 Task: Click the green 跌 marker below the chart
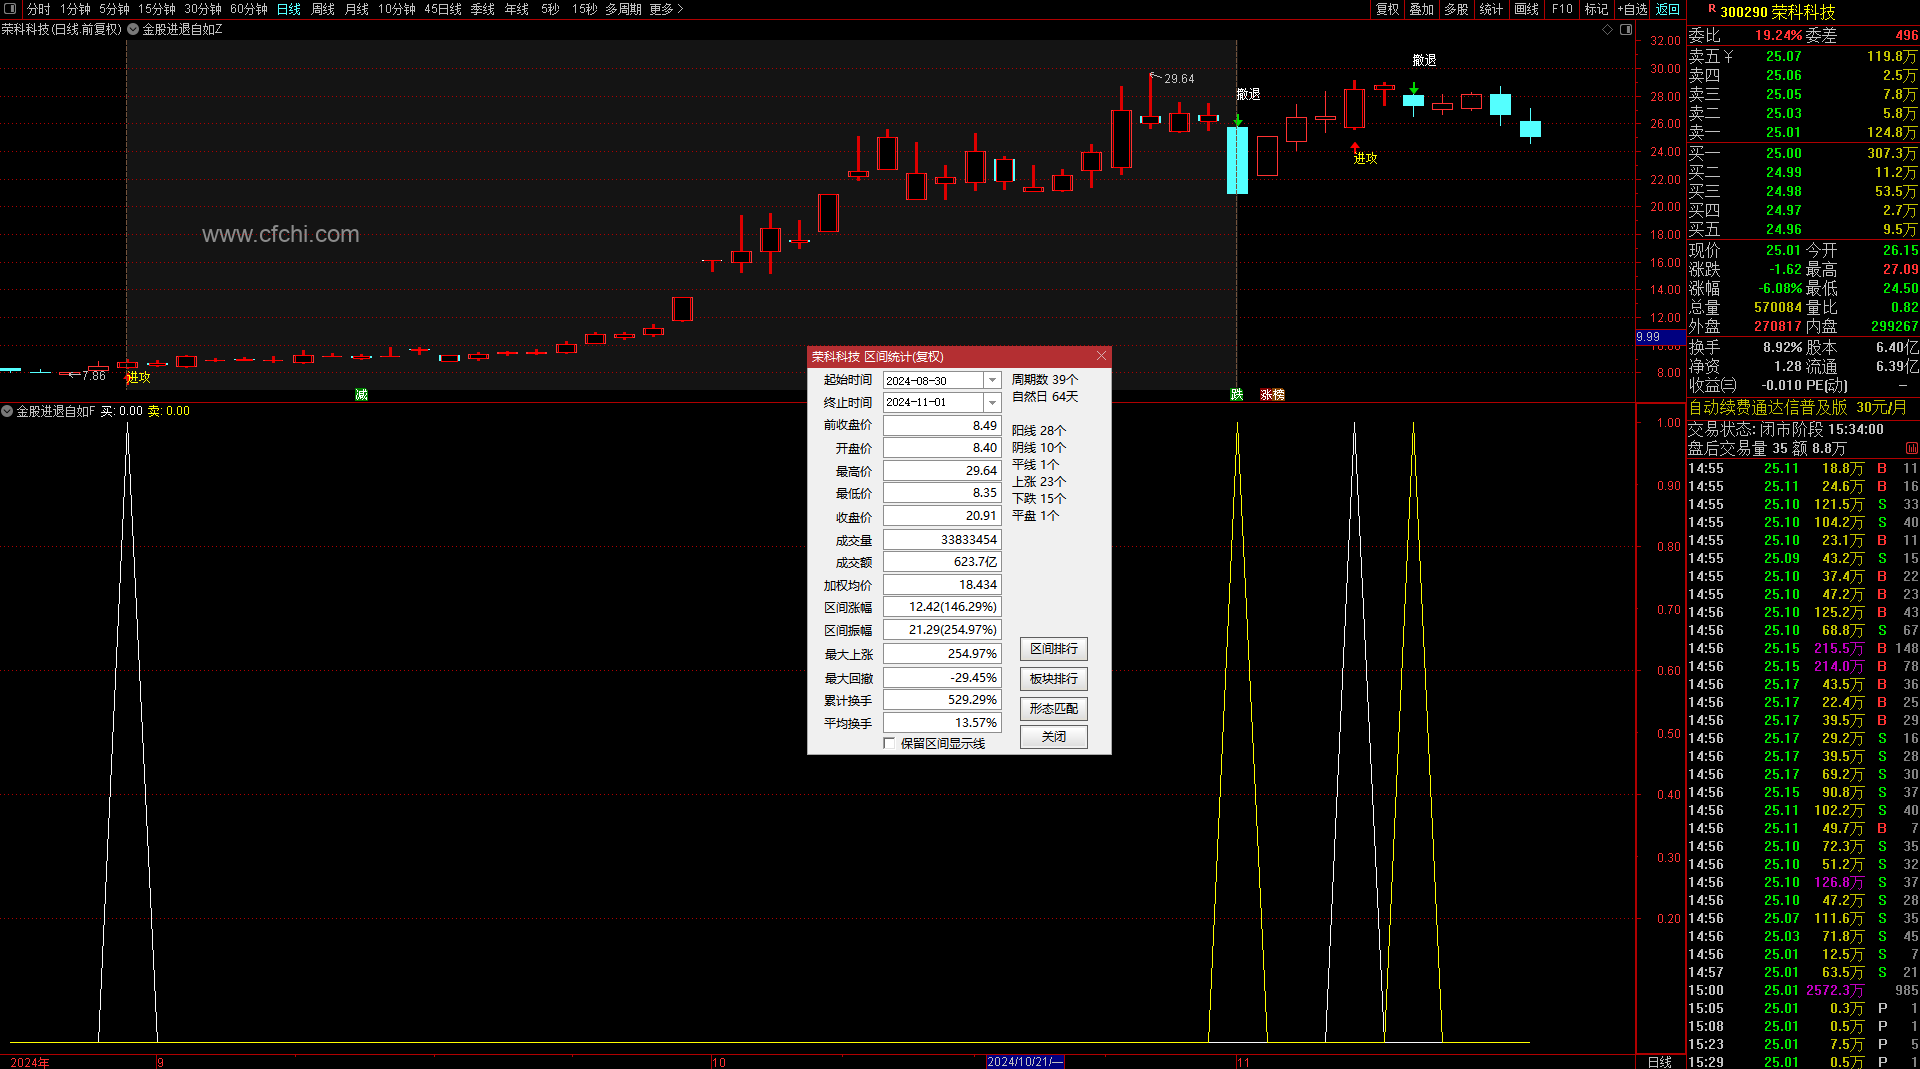click(1237, 395)
